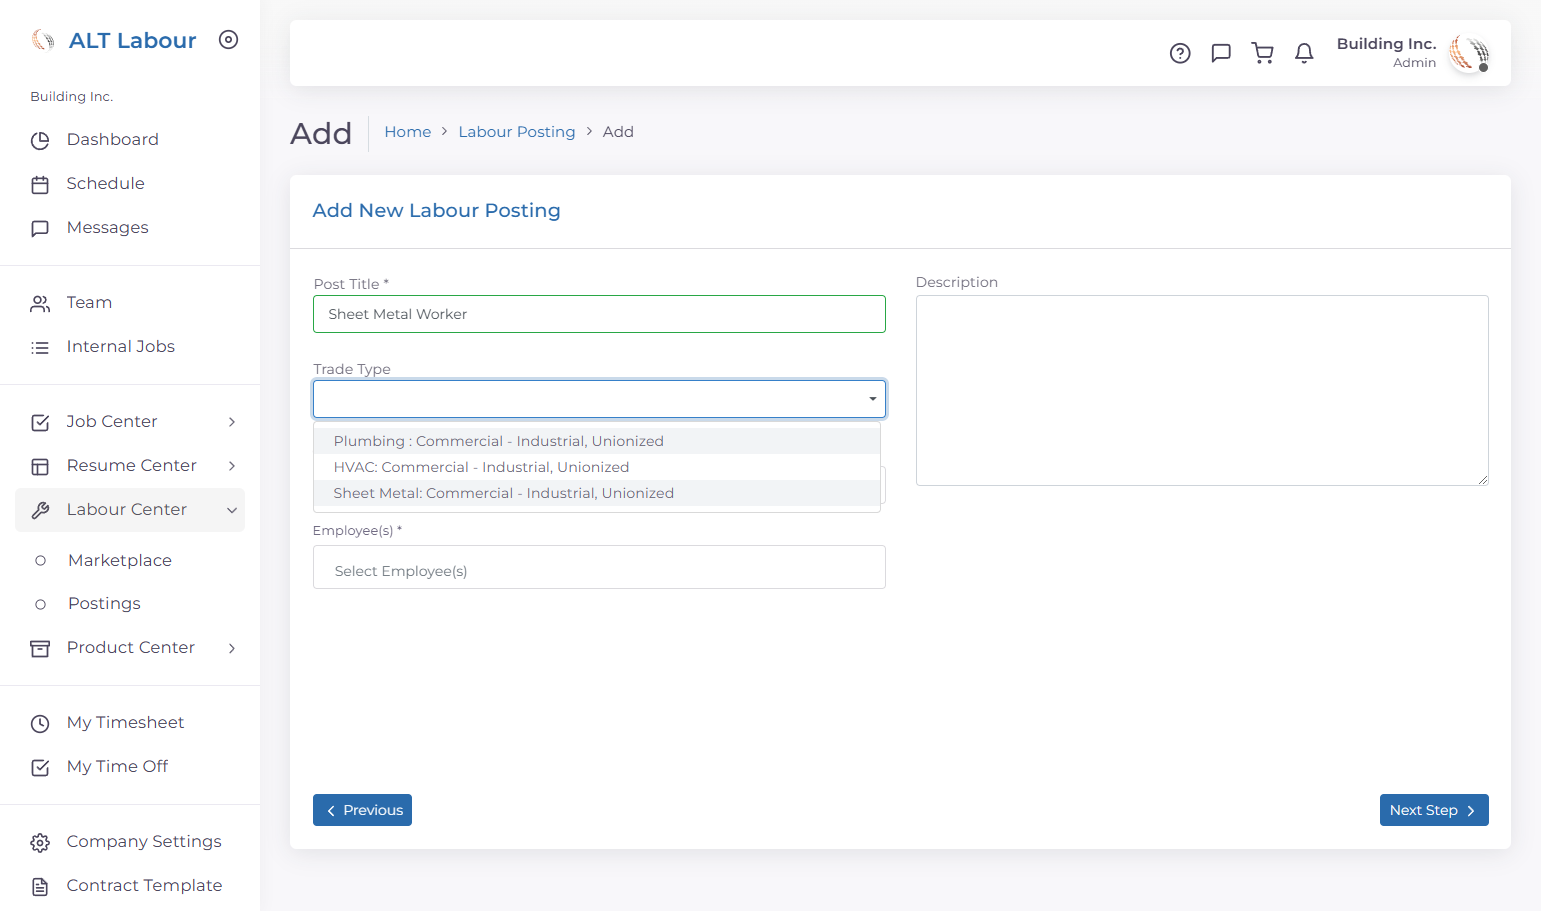Viewport: 1541px width, 911px height.
Task: Open the shopping cart icon
Action: click(x=1263, y=53)
